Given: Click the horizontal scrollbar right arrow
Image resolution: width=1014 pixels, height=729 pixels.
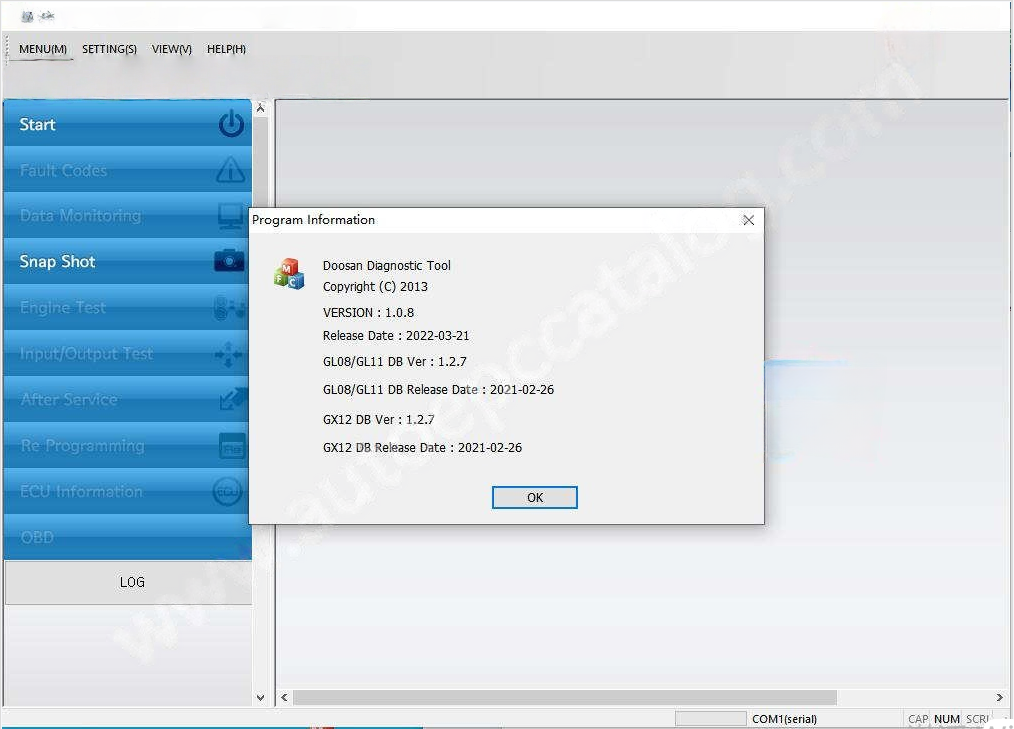Looking at the screenshot, I should point(1000,698).
